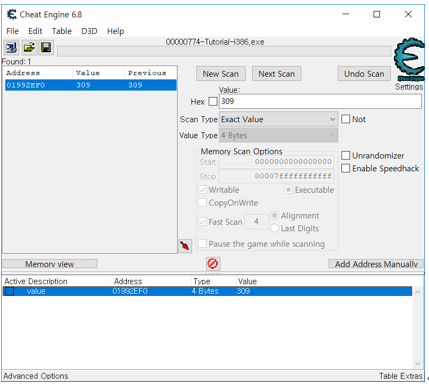The height and width of the screenshot is (386, 429).
Task: Click the Fast Scan alignment value field
Action: (256, 222)
